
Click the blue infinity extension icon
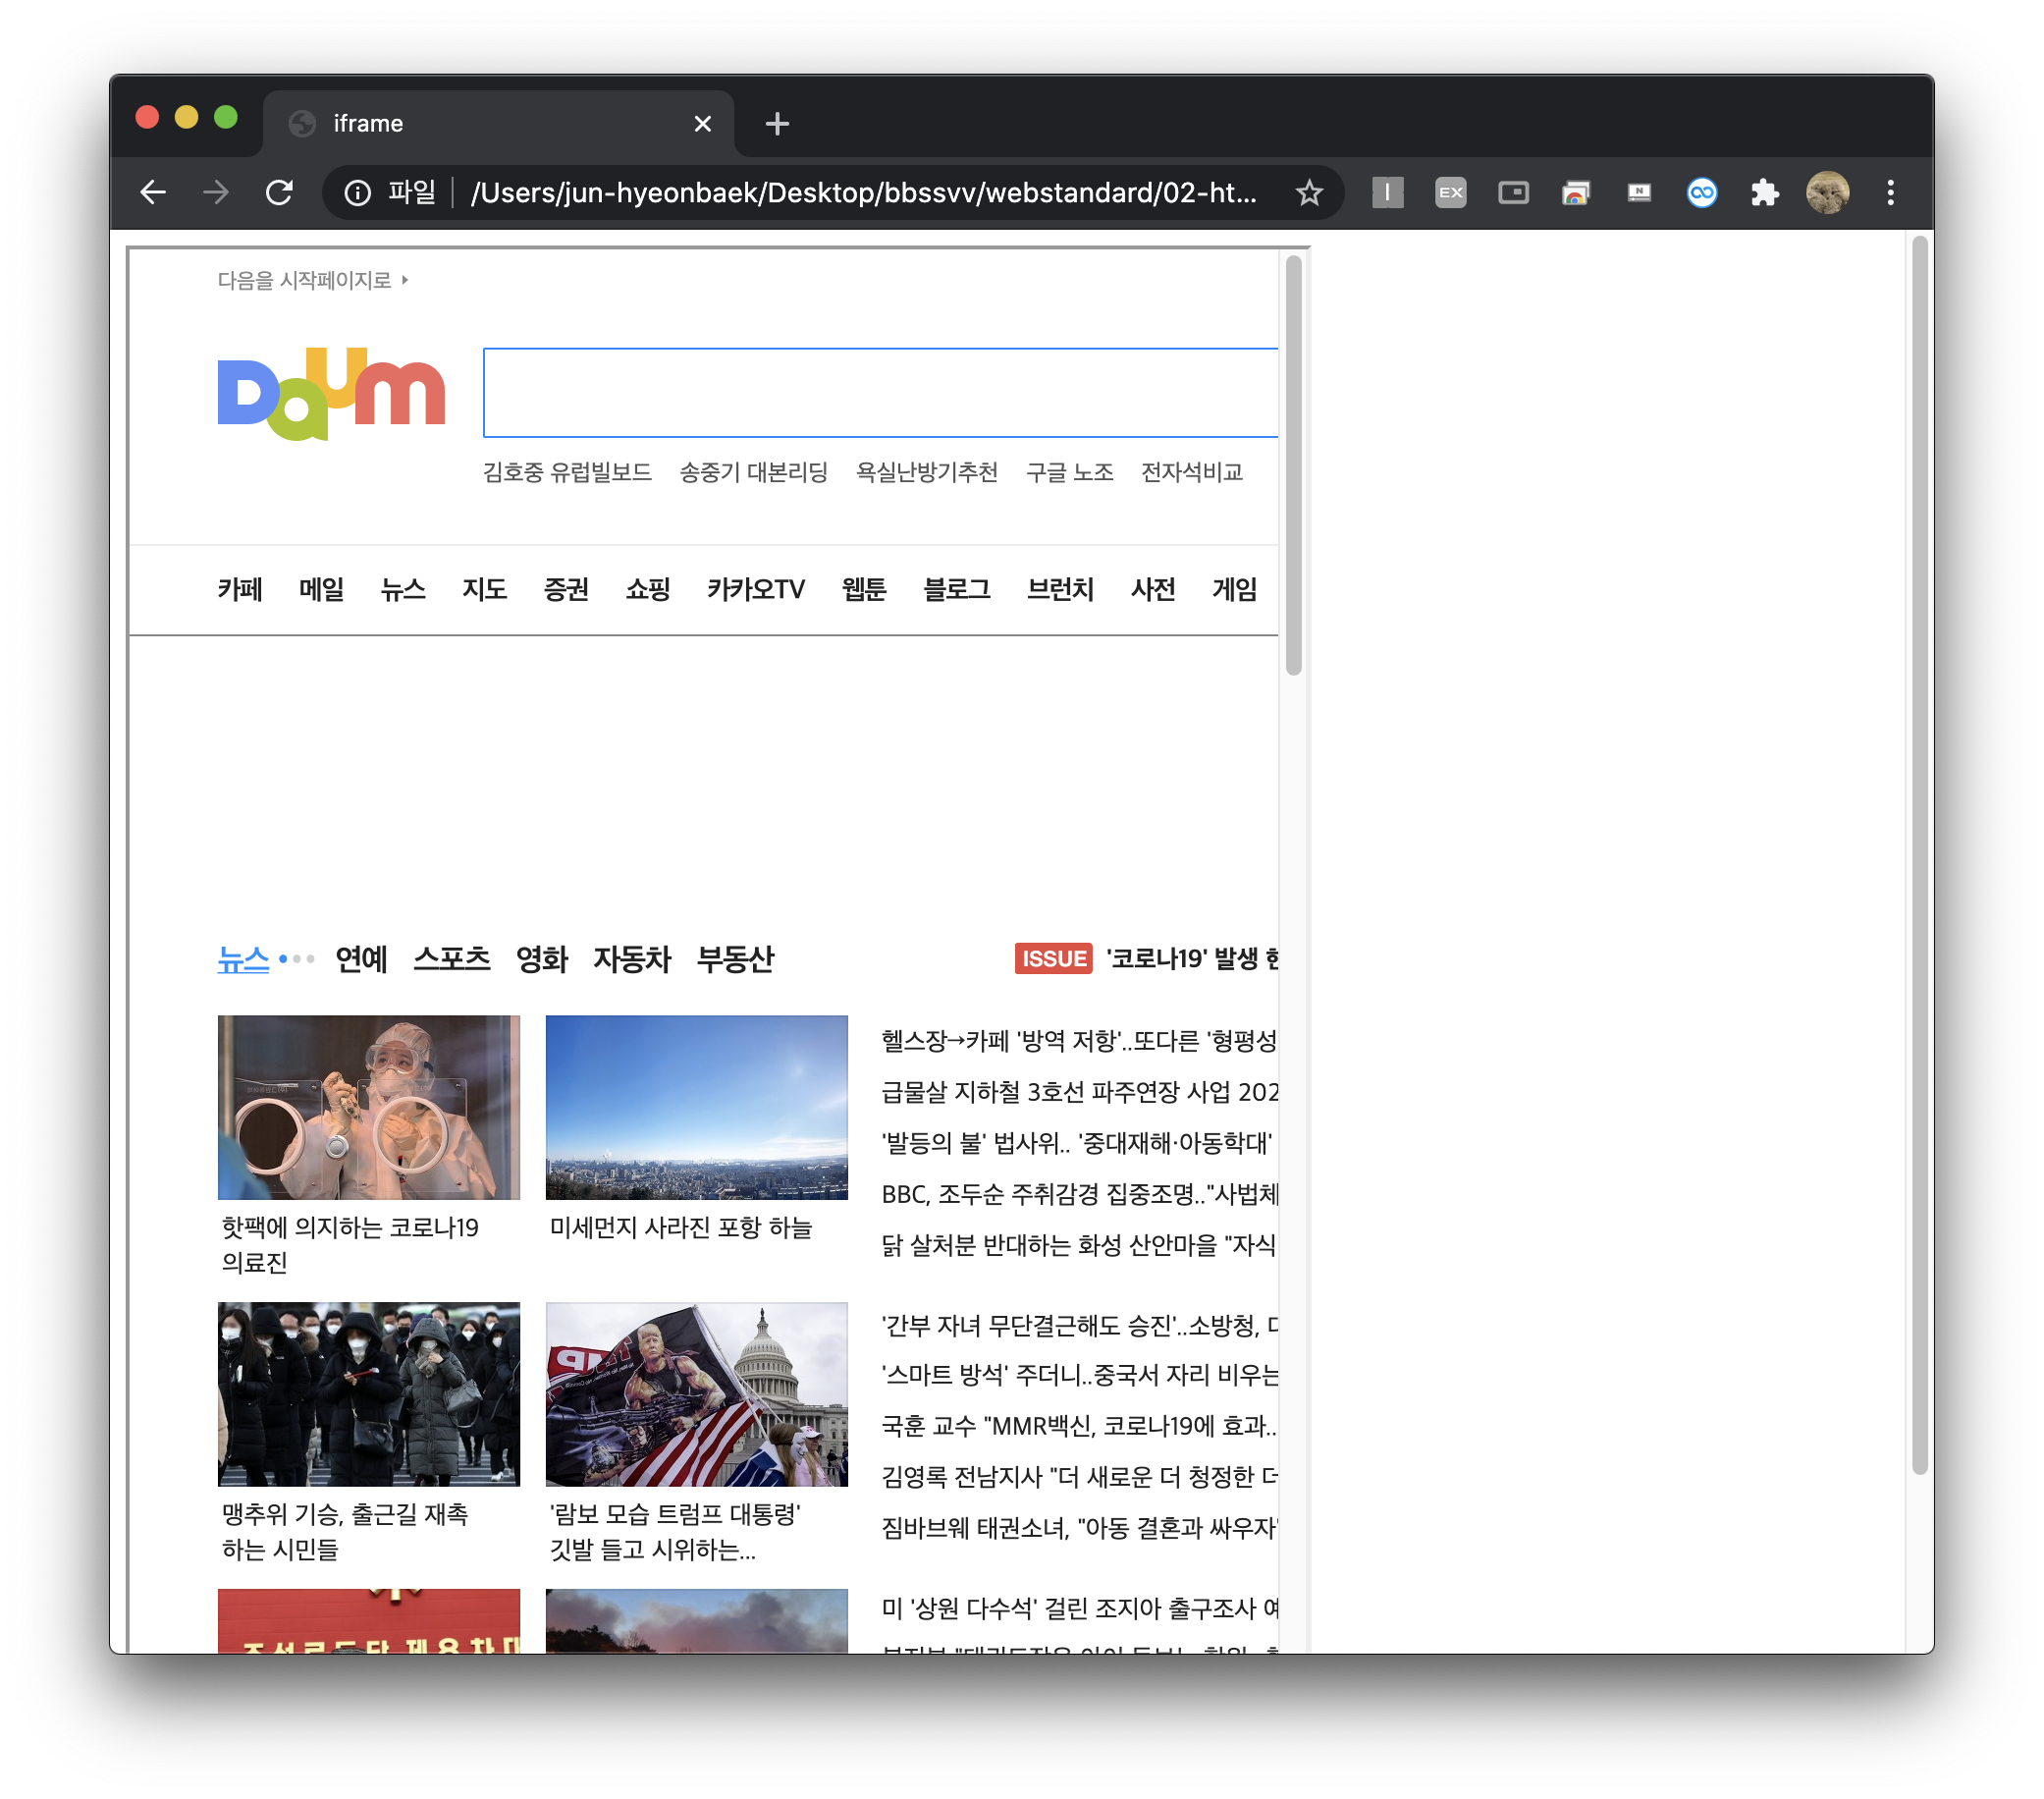click(x=1701, y=192)
